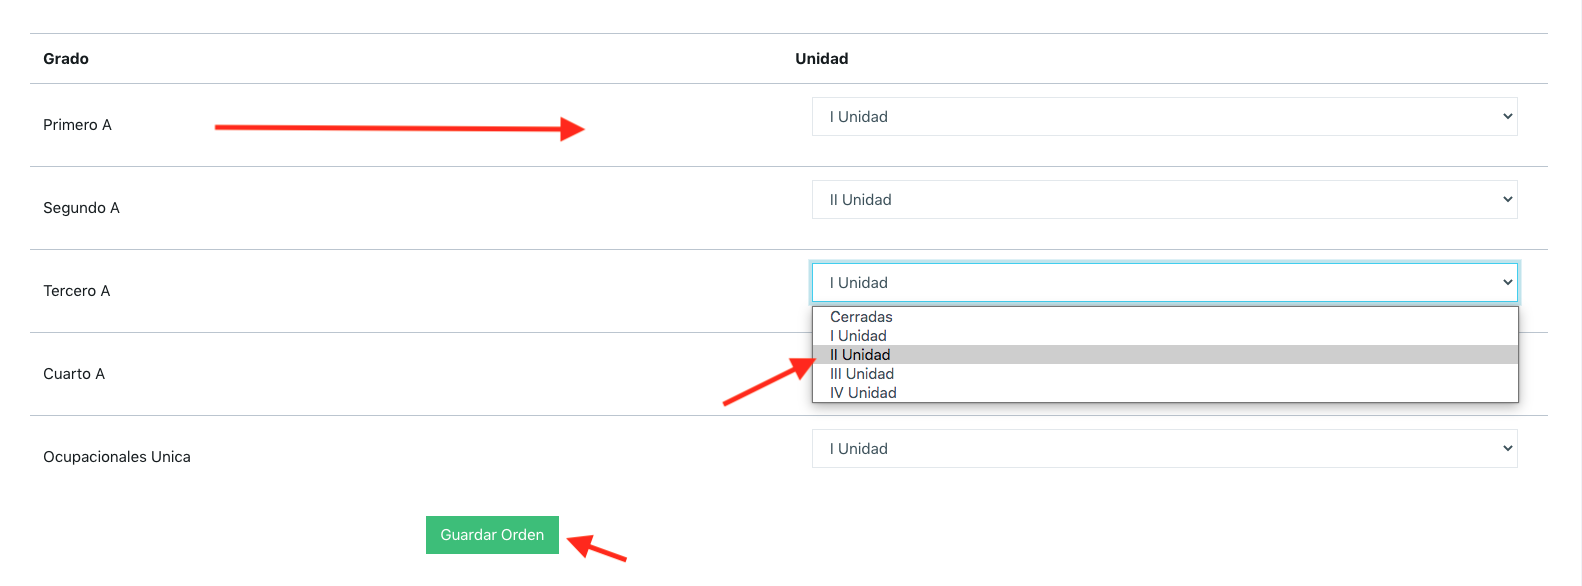Click the Cuarto A row label
This screenshot has width=1582, height=586.
click(74, 374)
